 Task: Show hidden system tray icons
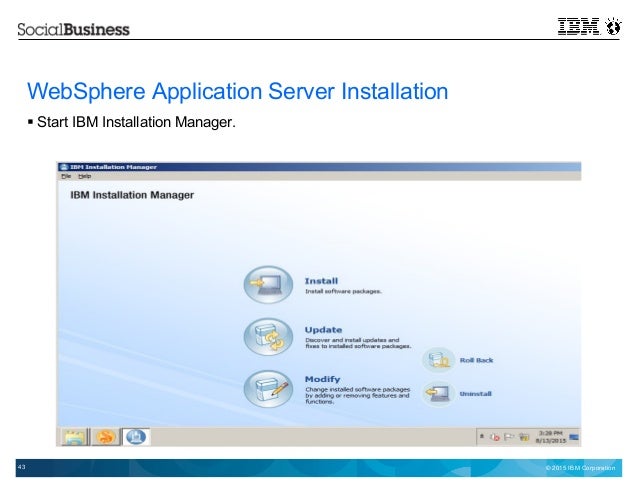pyautogui.click(x=482, y=436)
